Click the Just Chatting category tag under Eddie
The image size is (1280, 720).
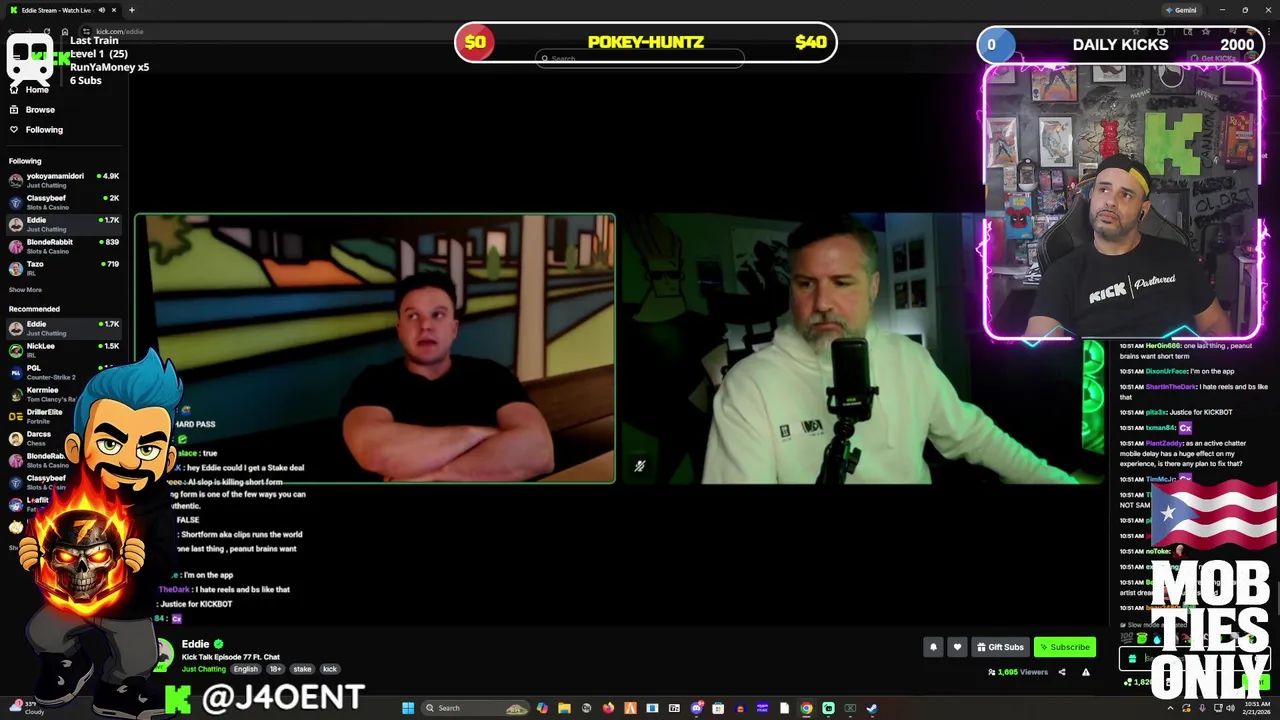204,669
